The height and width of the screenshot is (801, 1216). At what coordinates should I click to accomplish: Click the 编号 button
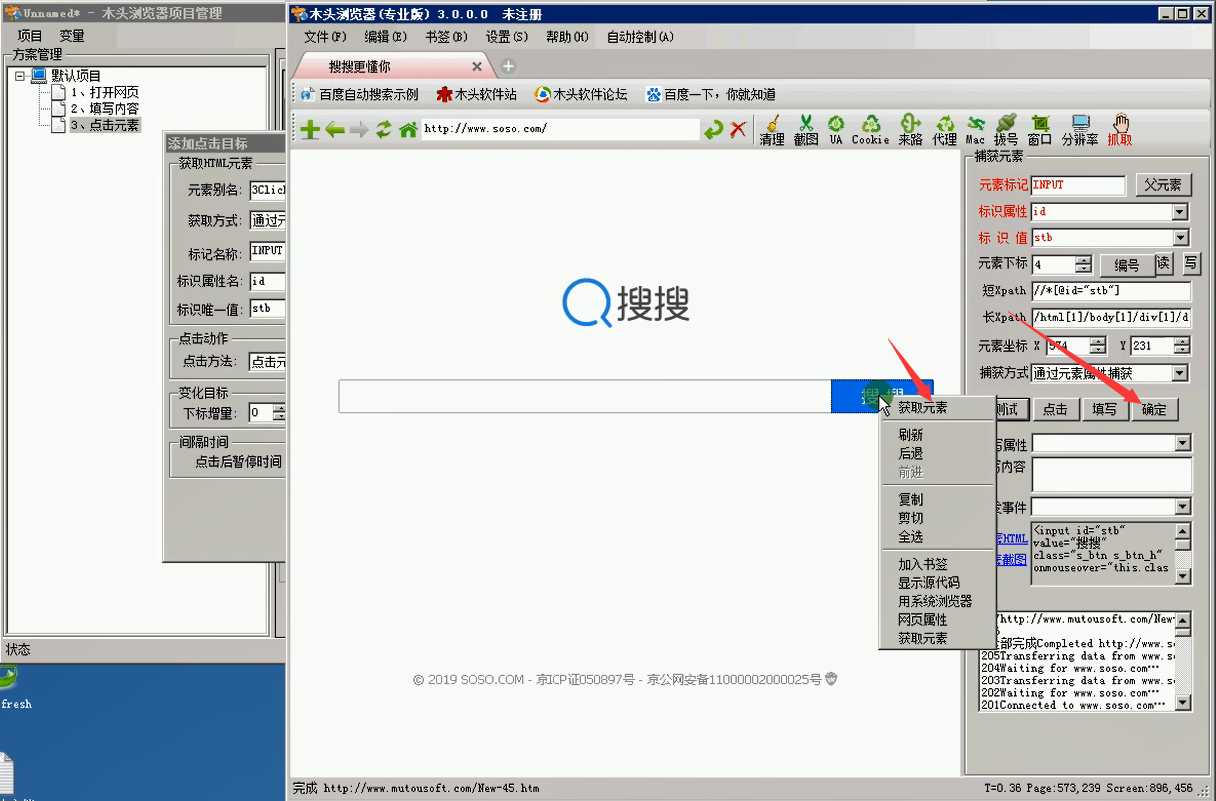tap(1126, 265)
